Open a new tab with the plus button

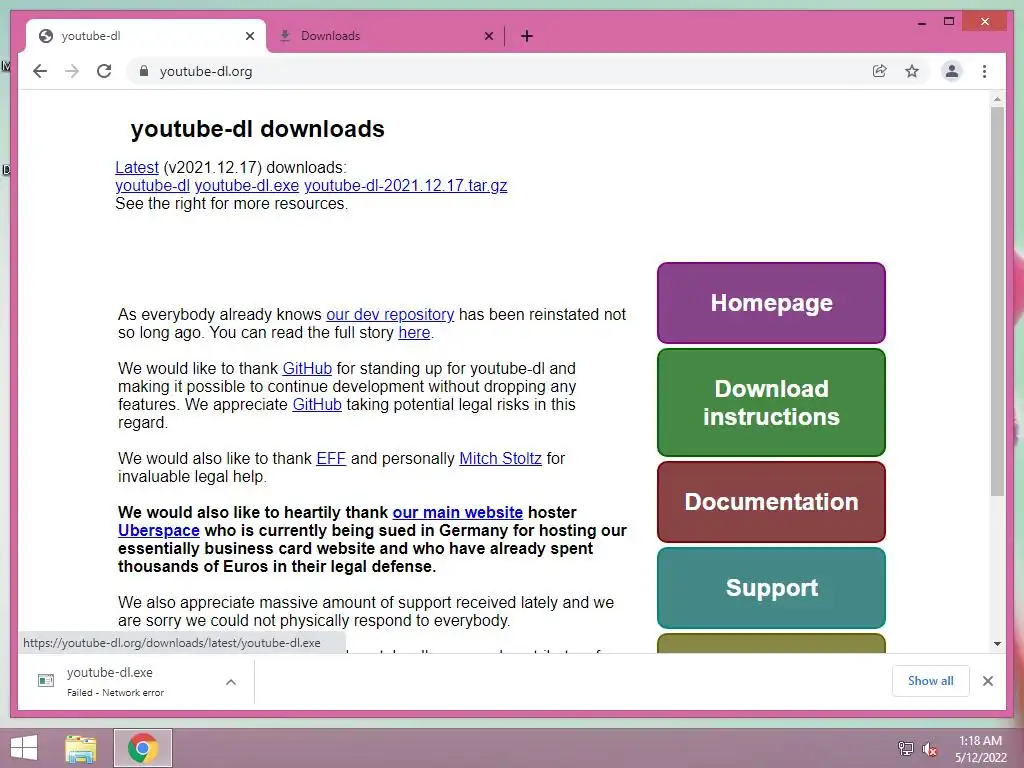click(x=526, y=37)
